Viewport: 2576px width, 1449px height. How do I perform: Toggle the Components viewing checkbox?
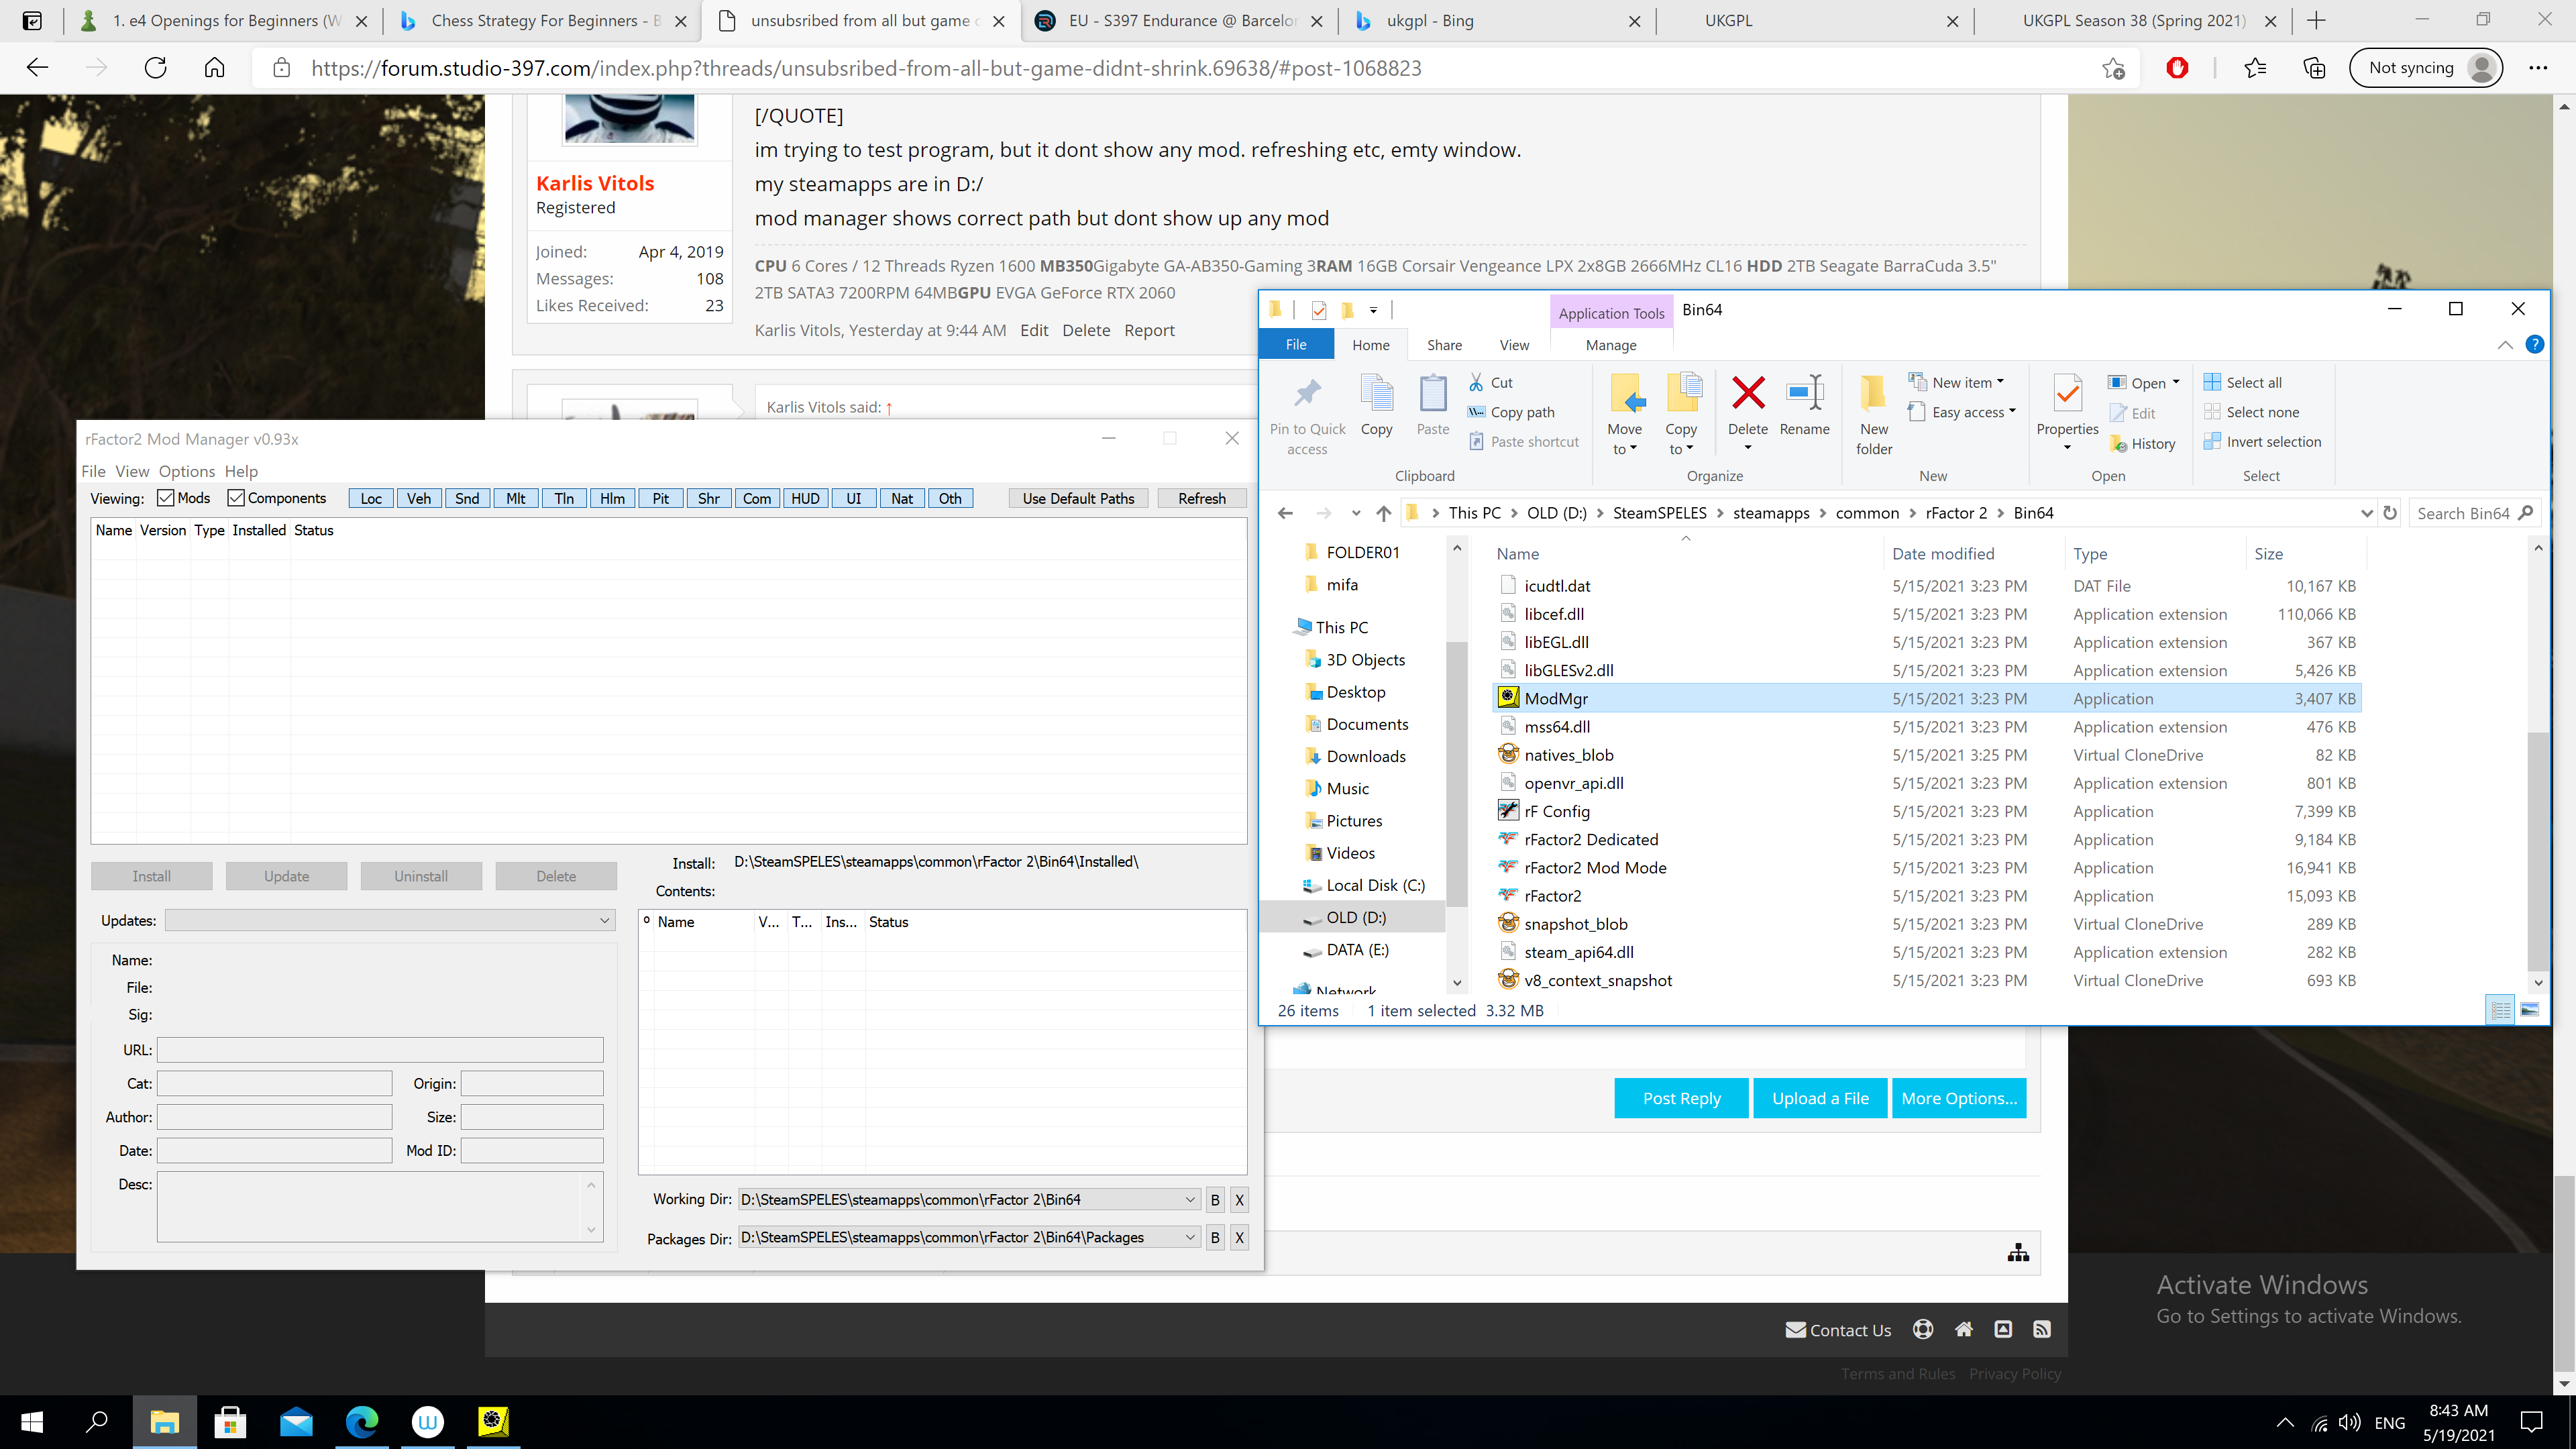[x=236, y=498]
